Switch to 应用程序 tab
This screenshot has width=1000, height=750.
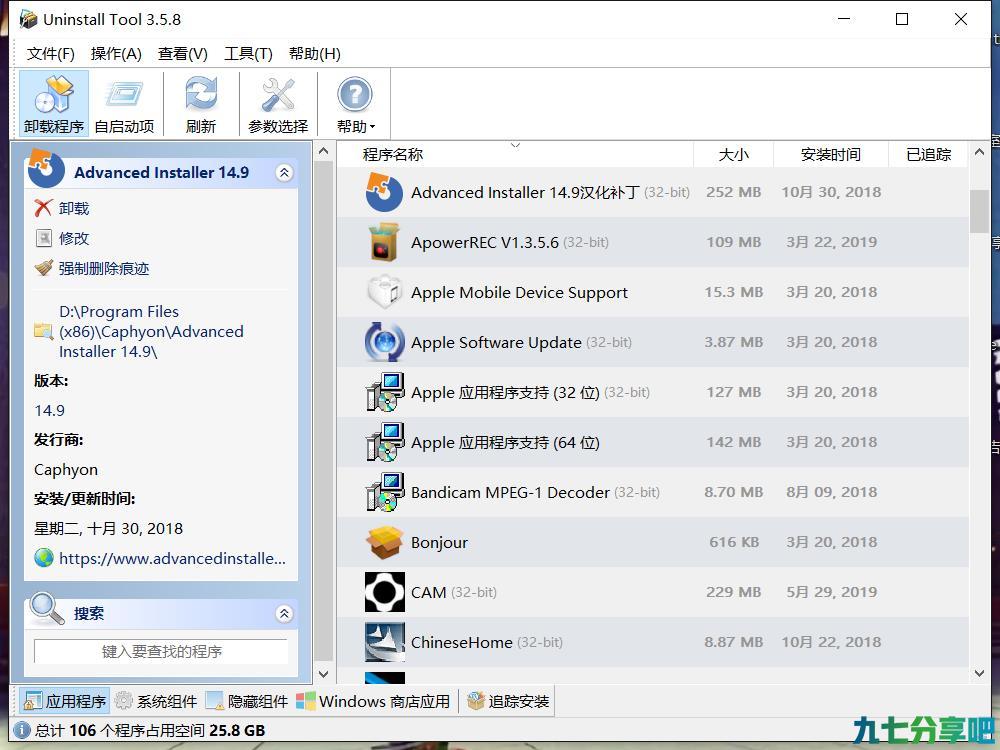pyautogui.click(x=64, y=702)
